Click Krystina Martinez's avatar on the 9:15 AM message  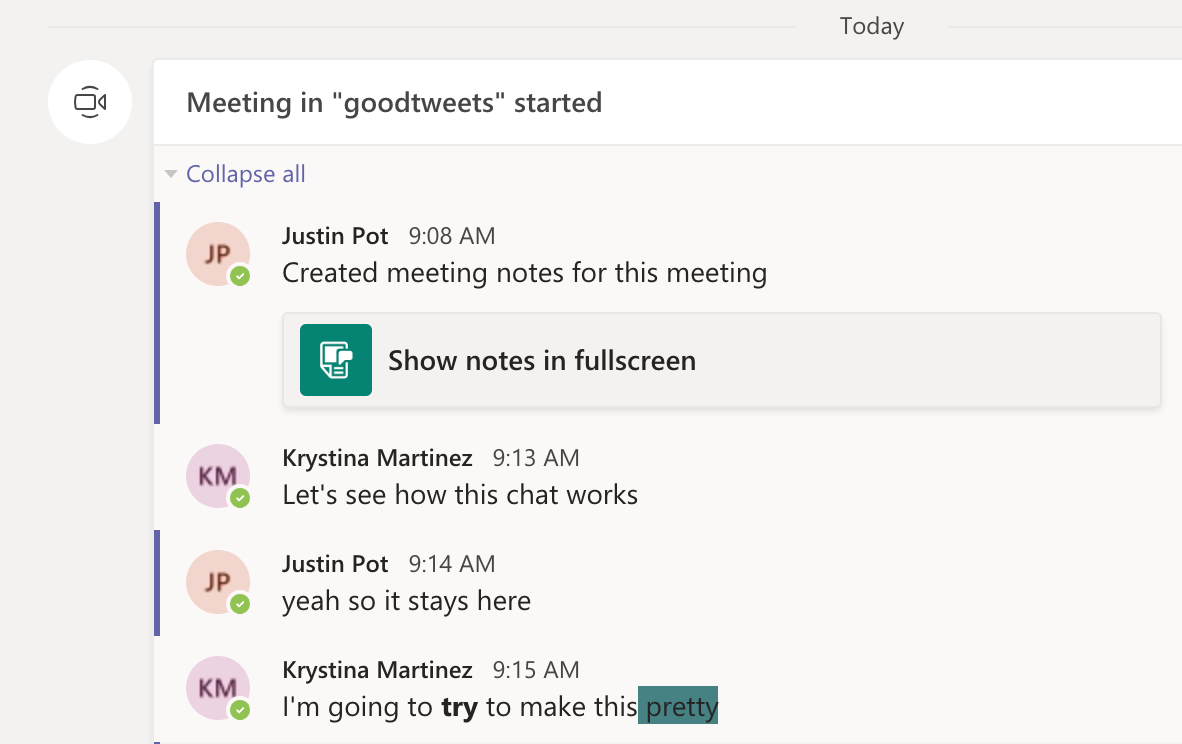217,687
